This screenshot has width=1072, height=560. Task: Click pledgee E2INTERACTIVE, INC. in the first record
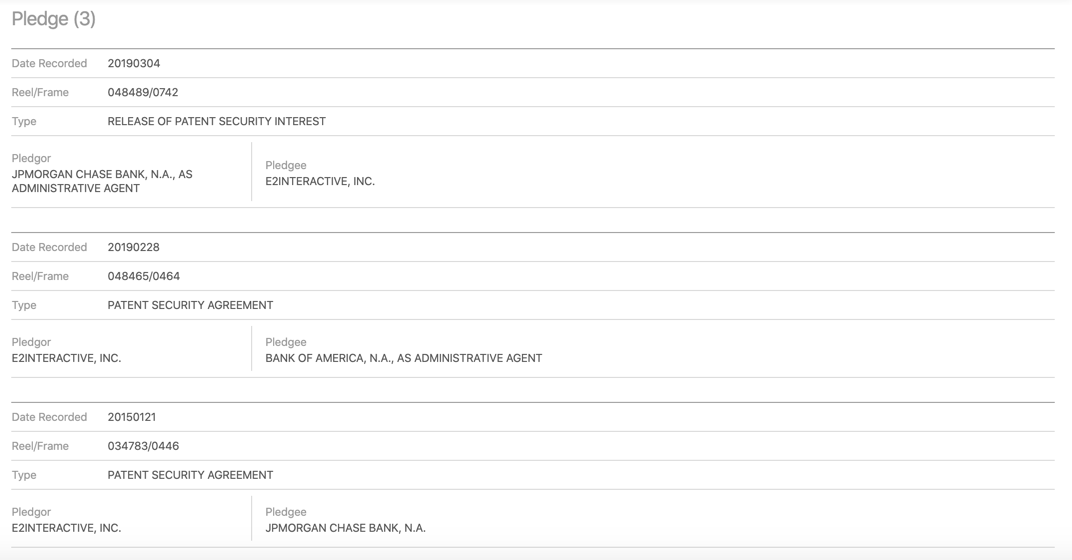pos(319,181)
